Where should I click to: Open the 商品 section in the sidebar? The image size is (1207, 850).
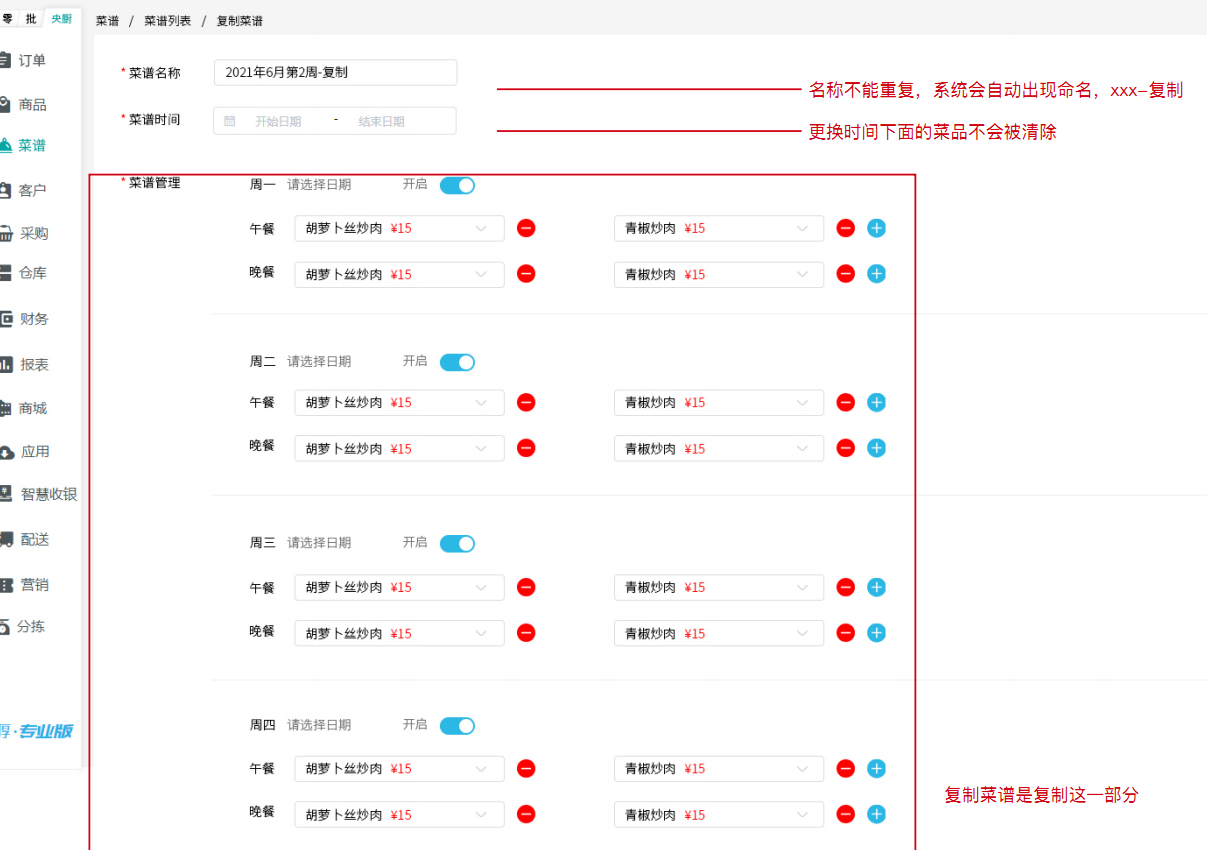32,104
